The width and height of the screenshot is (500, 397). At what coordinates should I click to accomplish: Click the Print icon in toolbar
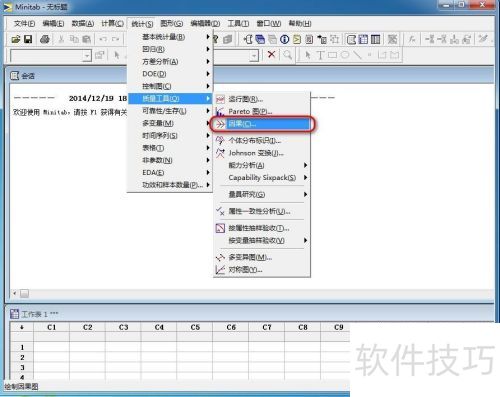(45, 39)
